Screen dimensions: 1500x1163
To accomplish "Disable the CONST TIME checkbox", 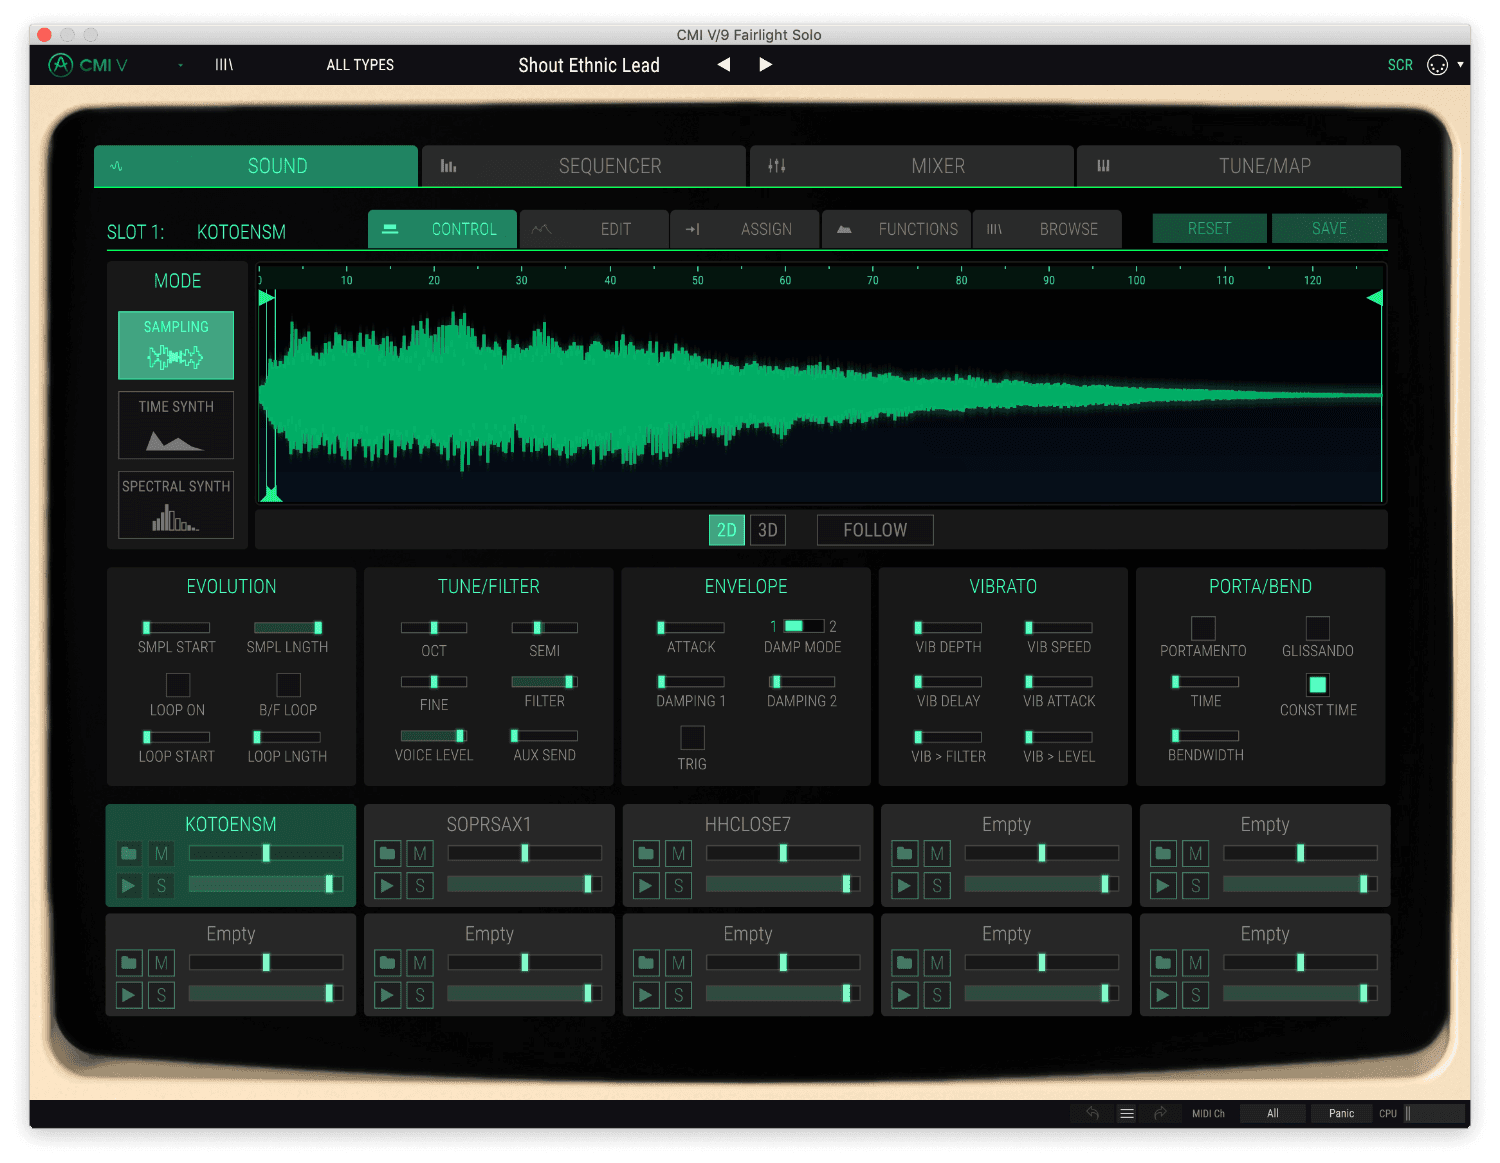I will (1318, 685).
